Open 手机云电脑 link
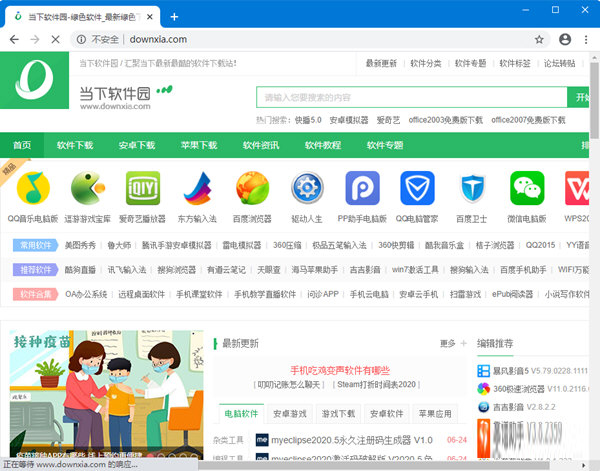 coord(369,294)
